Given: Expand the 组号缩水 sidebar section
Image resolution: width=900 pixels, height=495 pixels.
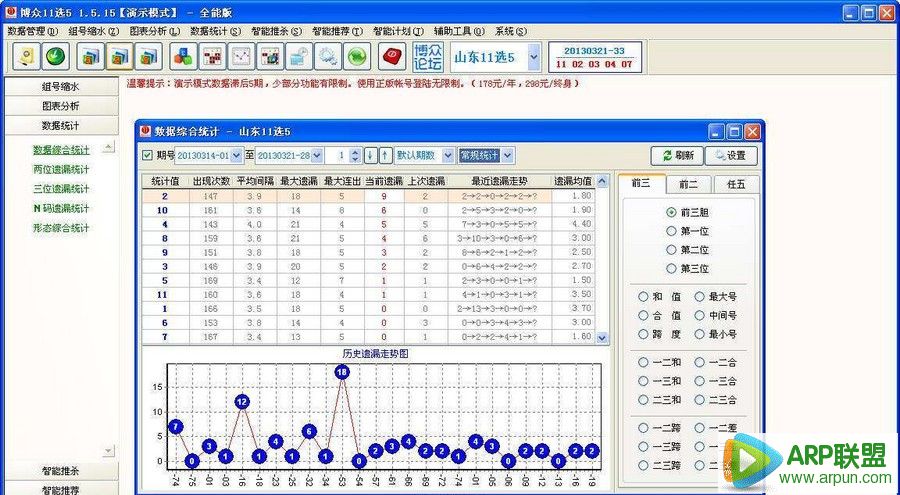Looking at the screenshot, I should pyautogui.click(x=61, y=87).
